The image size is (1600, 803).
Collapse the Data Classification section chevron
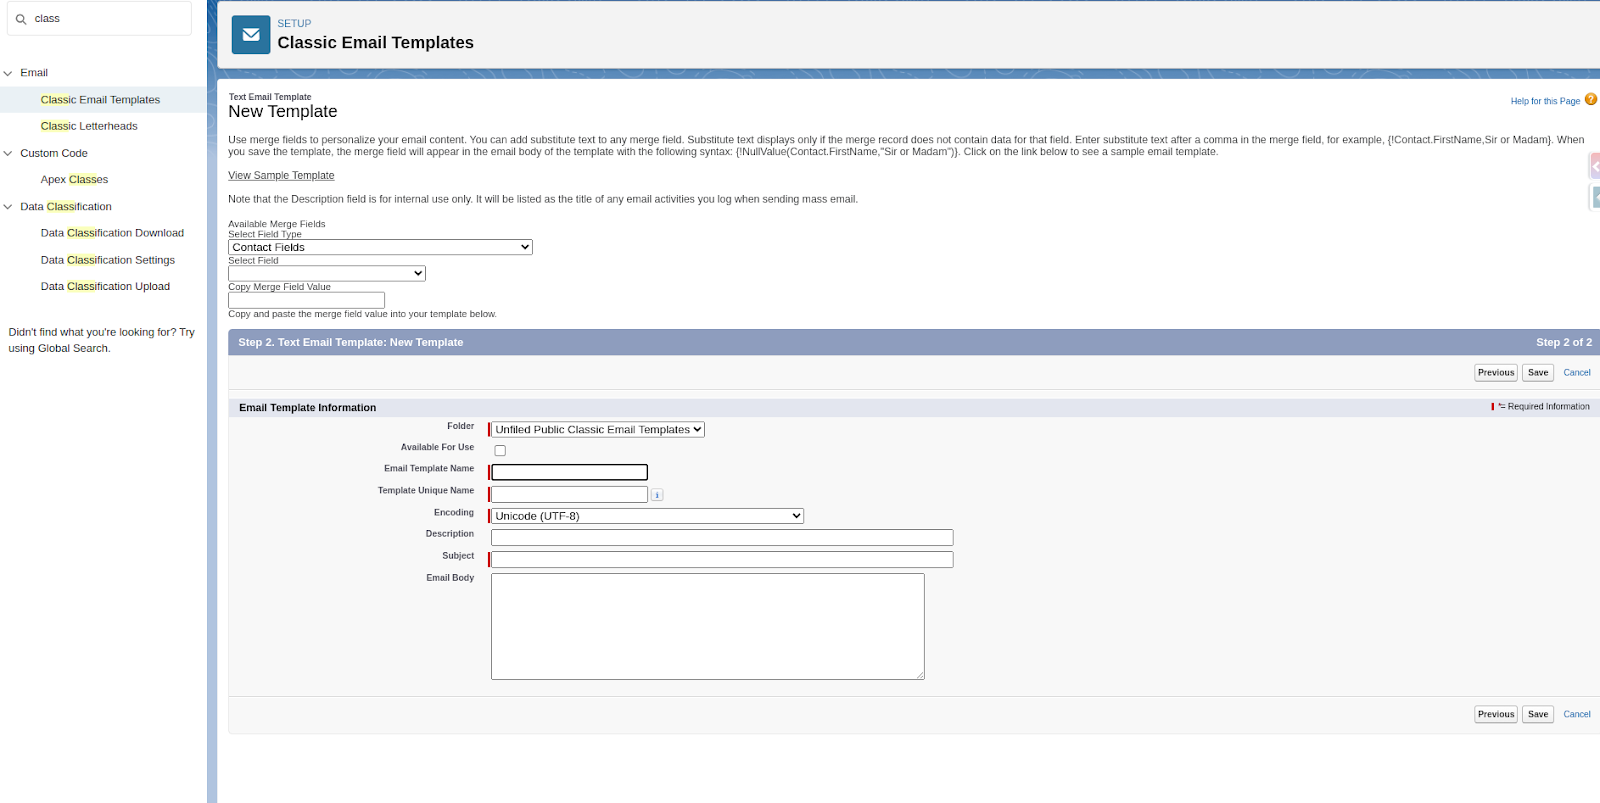(8, 207)
